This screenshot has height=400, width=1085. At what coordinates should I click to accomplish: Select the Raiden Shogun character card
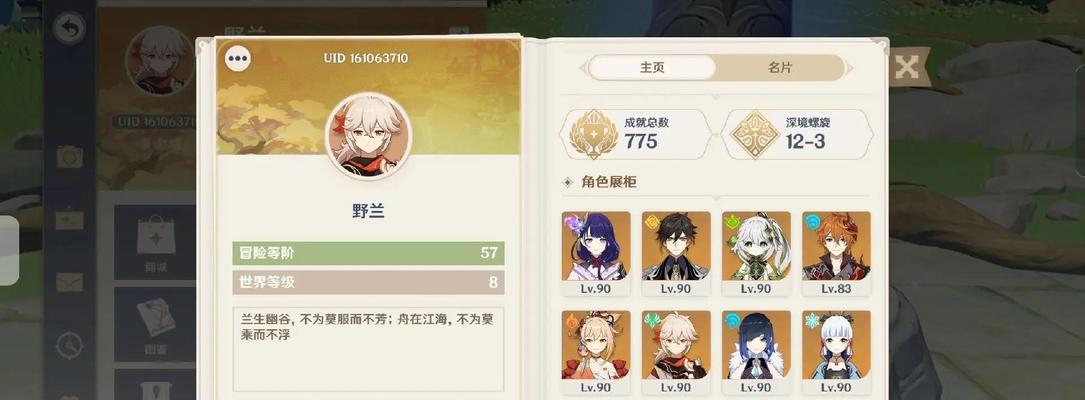point(596,254)
